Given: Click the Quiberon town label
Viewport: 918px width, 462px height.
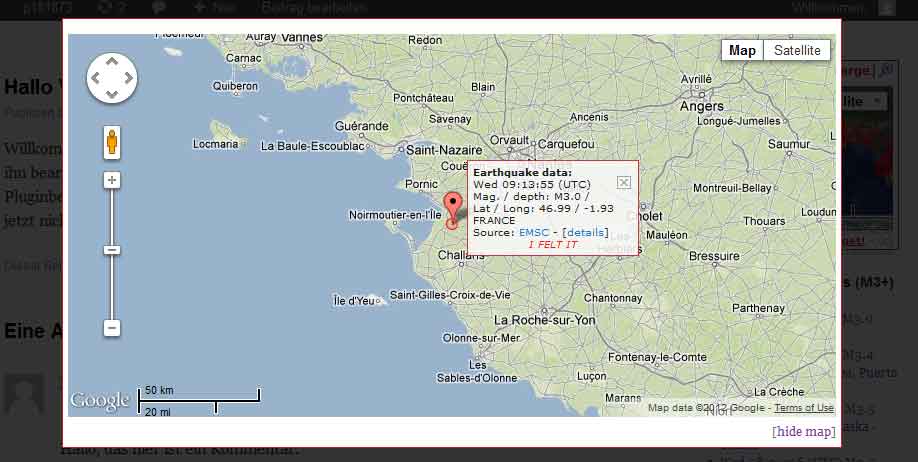Looking at the screenshot, I should [x=235, y=86].
